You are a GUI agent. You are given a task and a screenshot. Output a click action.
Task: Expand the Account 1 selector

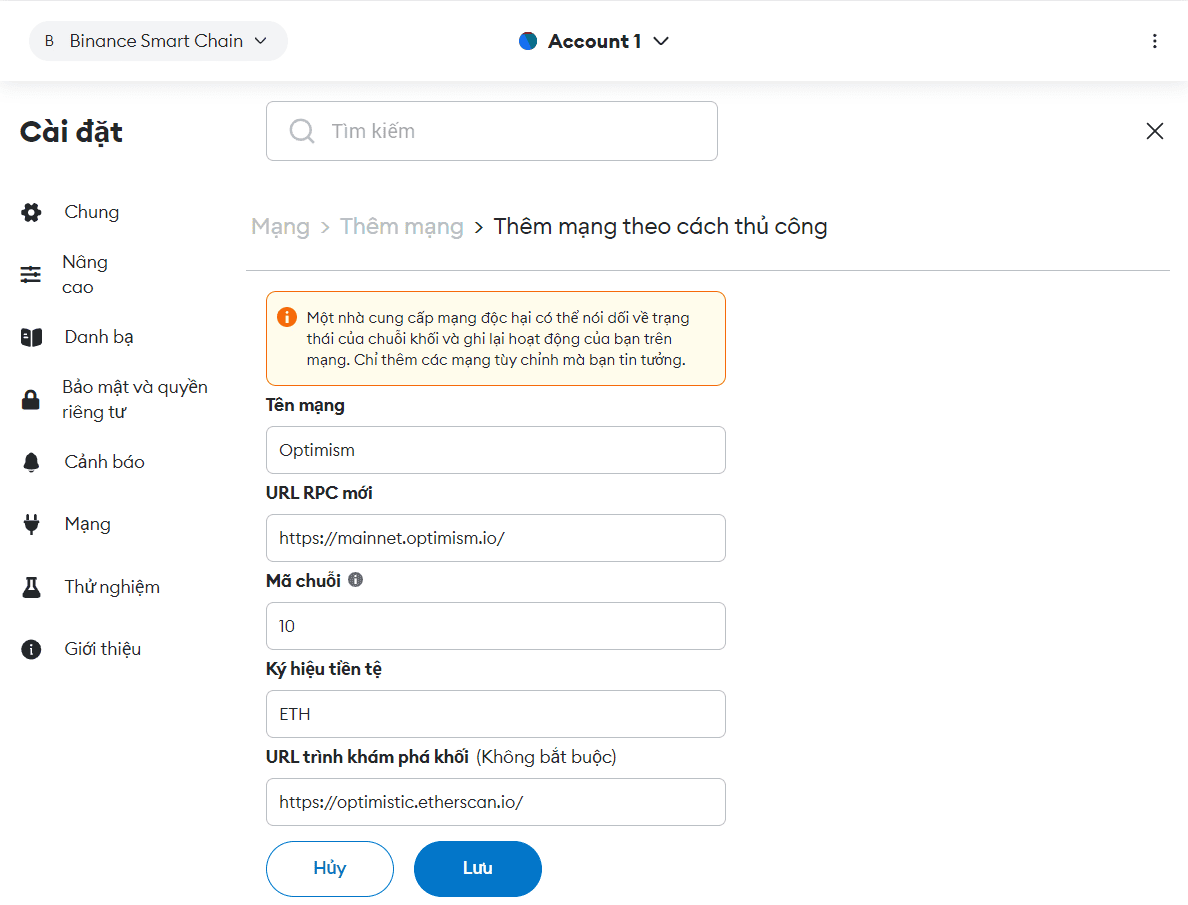click(x=594, y=41)
